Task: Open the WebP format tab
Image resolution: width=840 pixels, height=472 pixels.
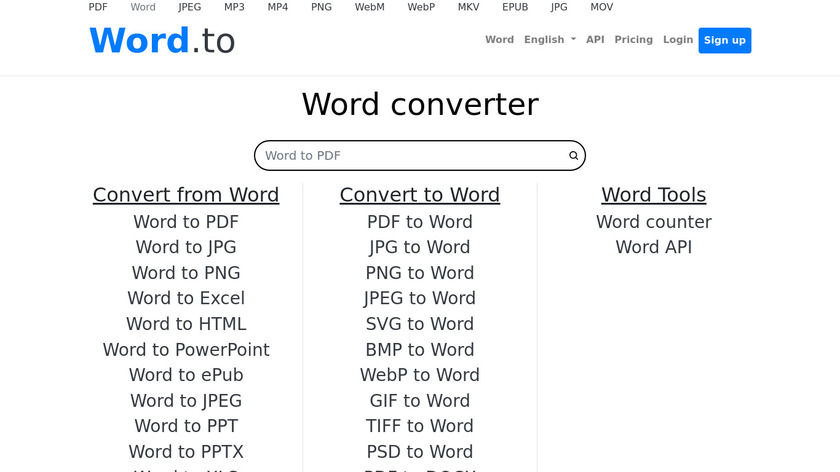Action: 421,7
